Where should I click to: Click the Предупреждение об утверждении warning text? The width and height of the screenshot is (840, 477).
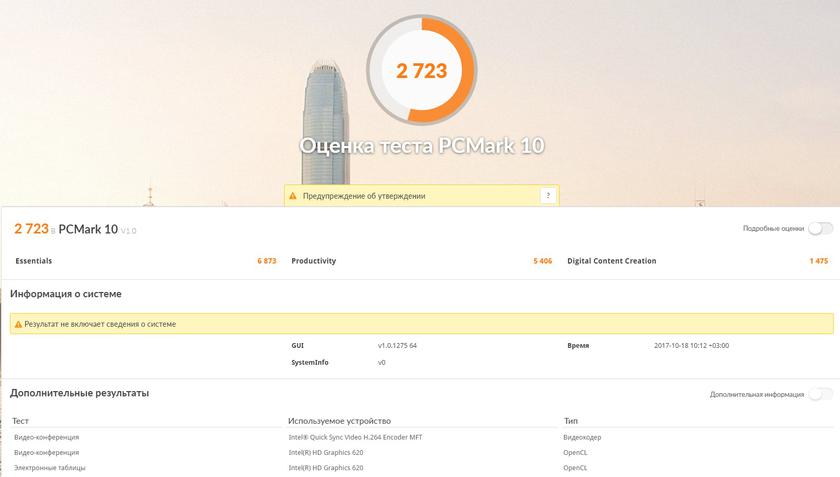[x=364, y=196]
